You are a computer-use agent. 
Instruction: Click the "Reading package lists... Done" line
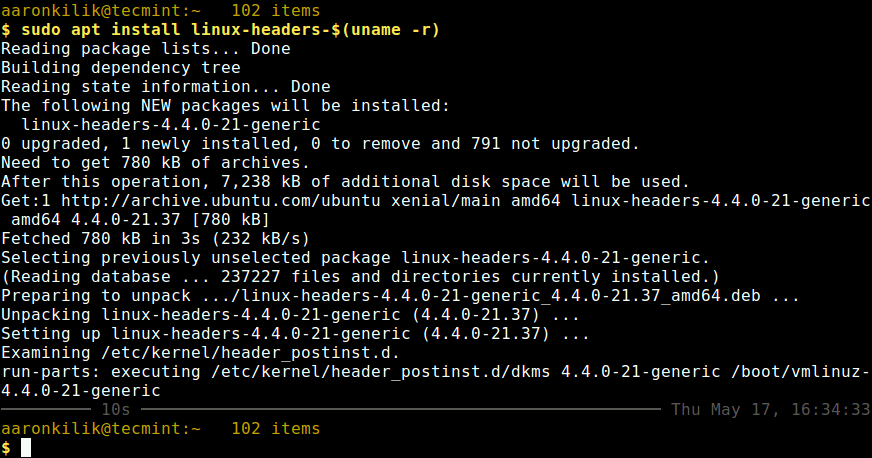(x=146, y=48)
